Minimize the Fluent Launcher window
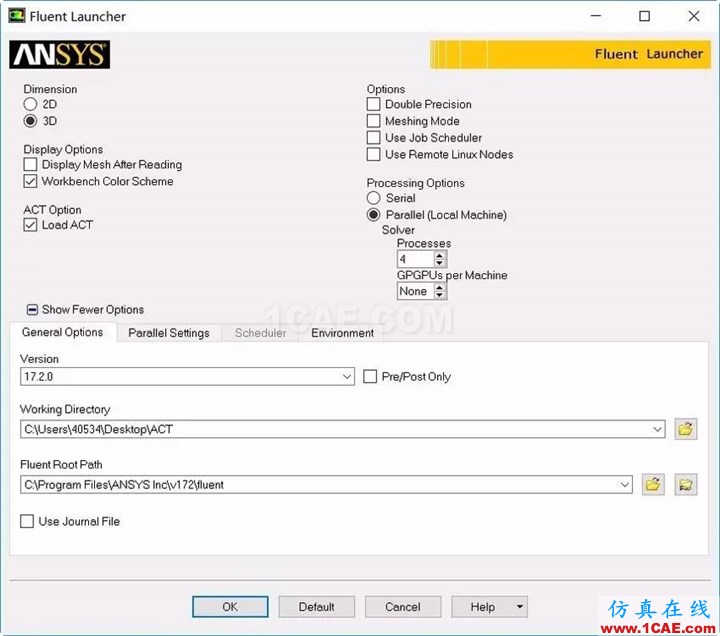The image size is (720, 636). [x=596, y=16]
